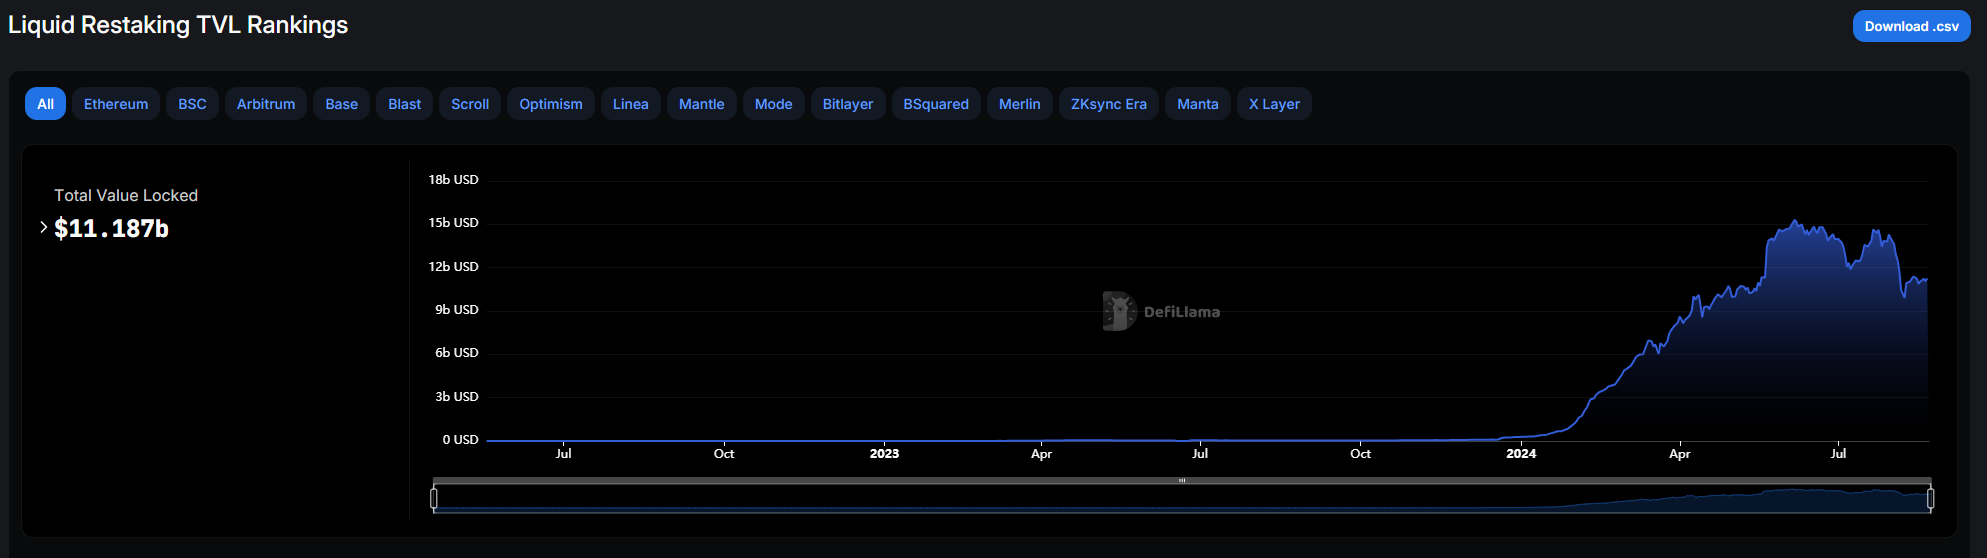Switch to BSC chain filter

(x=192, y=104)
